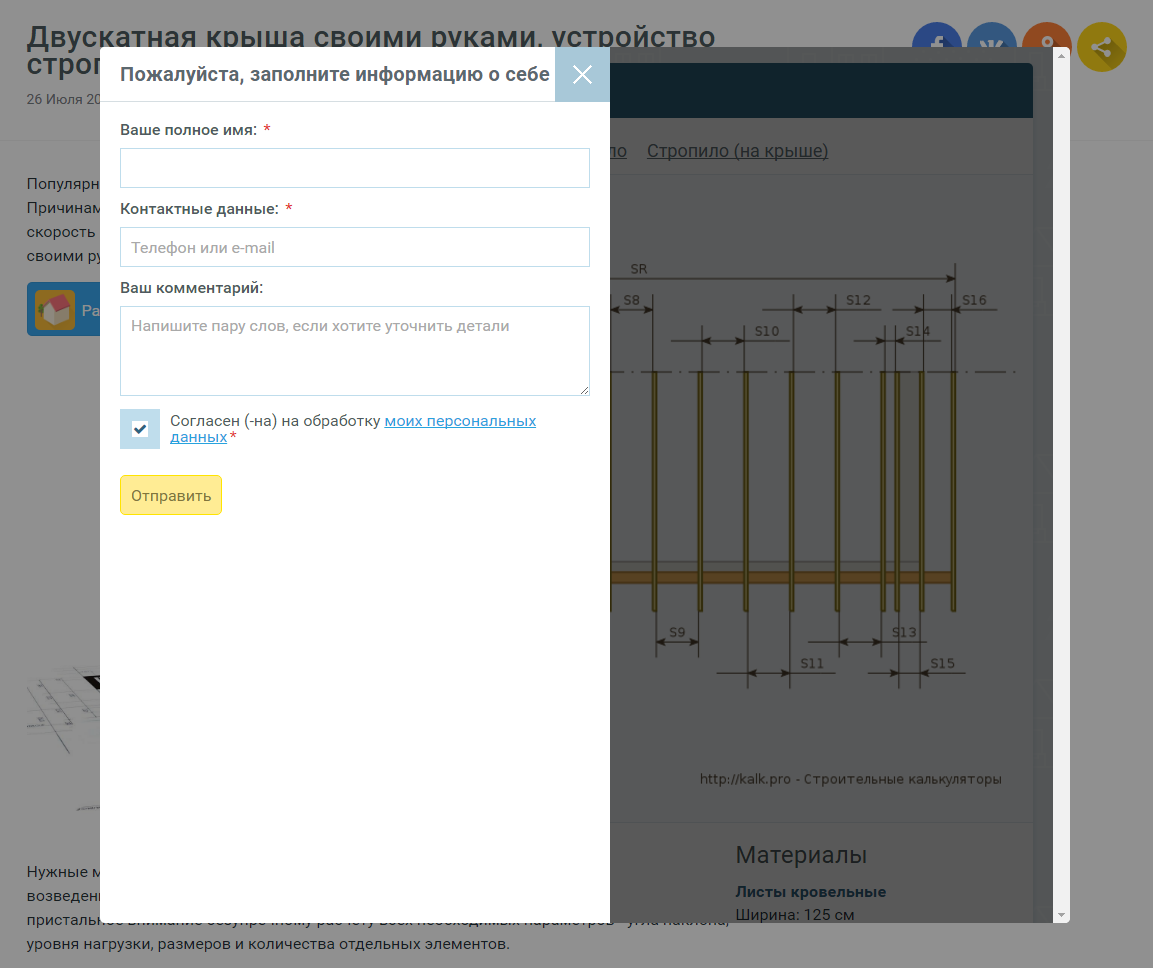Close the personal info form dialog
The height and width of the screenshot is (968, 1153).
tap(582, 74)
